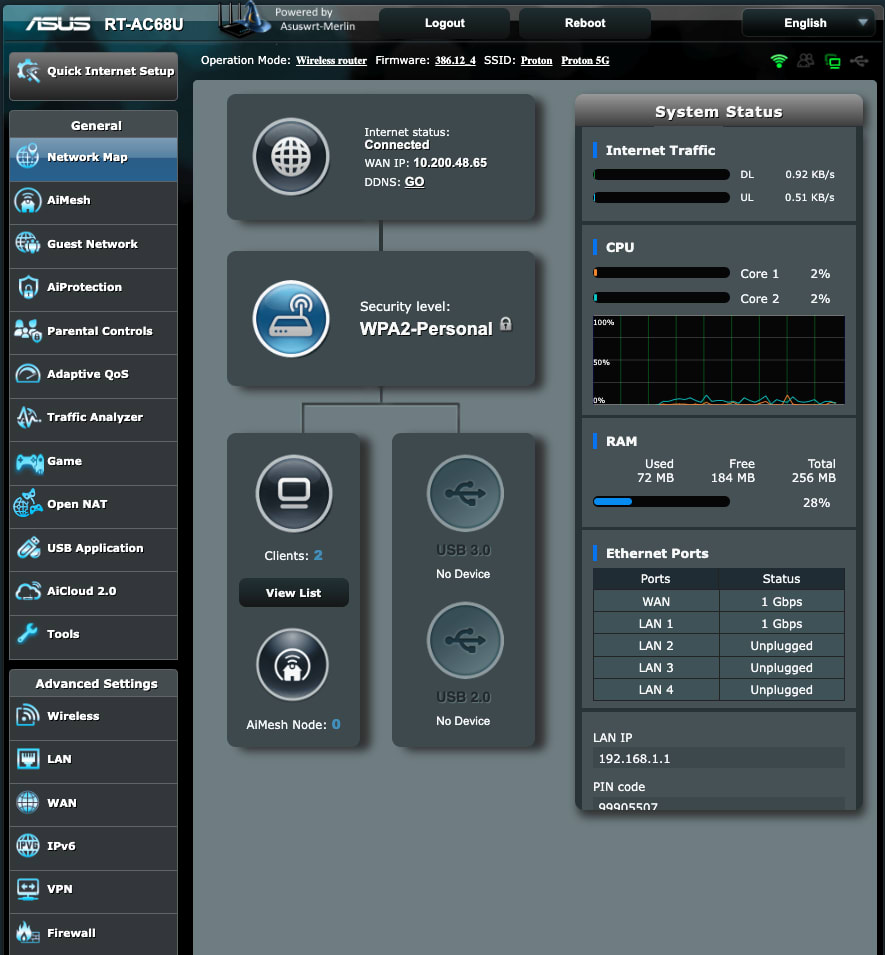The width and height of the screenshot is (885, 955).
Task: Click the Proton 5G SSID link
Action: coord(585,60)
